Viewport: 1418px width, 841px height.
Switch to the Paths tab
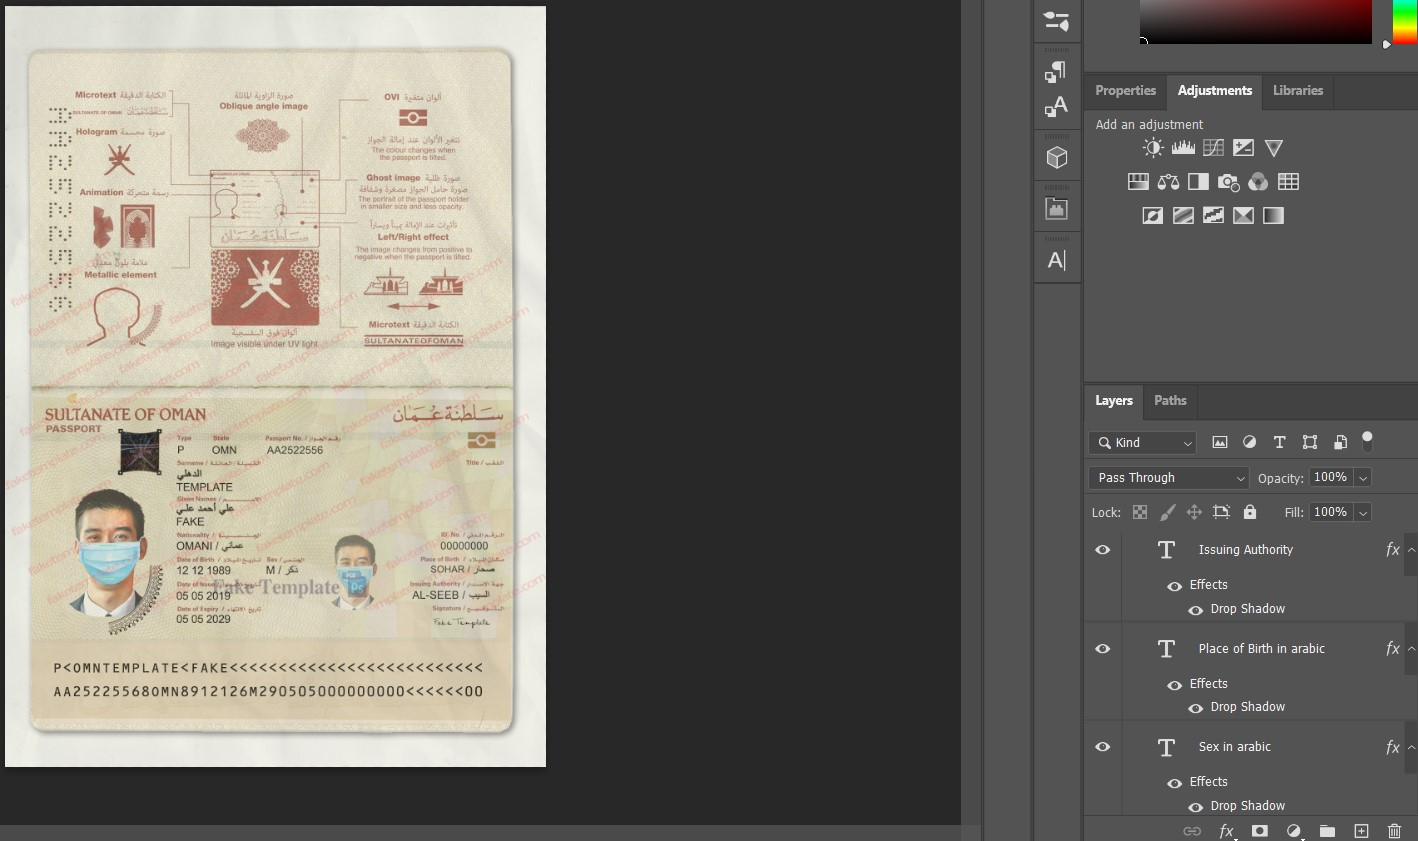coord(1170,401)
